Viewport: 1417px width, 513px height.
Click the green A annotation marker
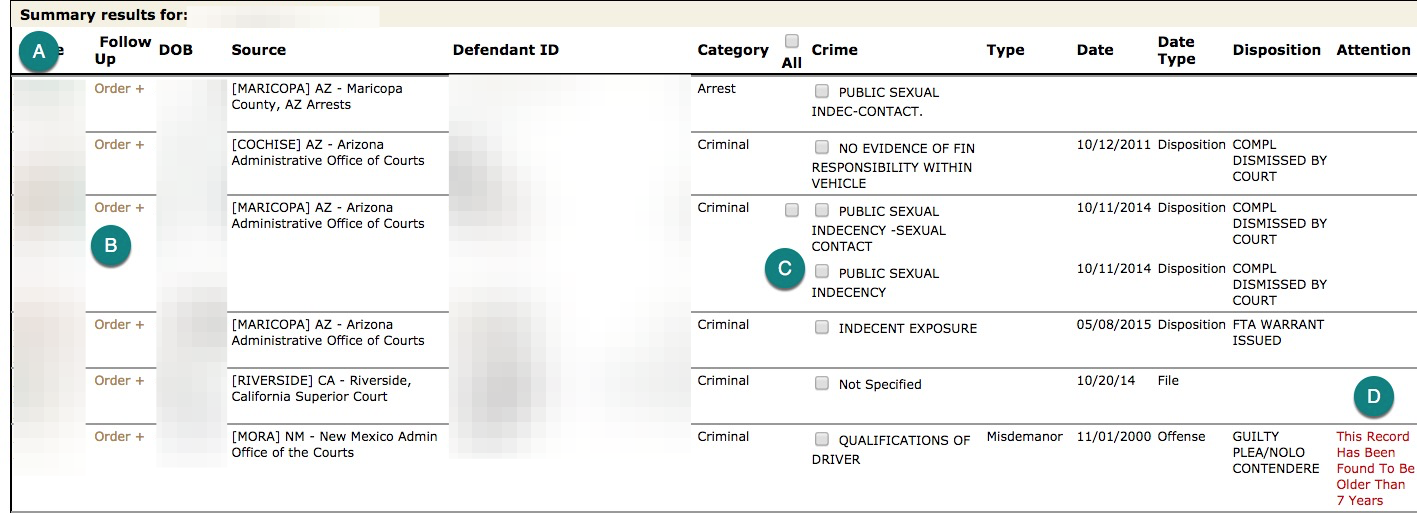tap(39, 53)
